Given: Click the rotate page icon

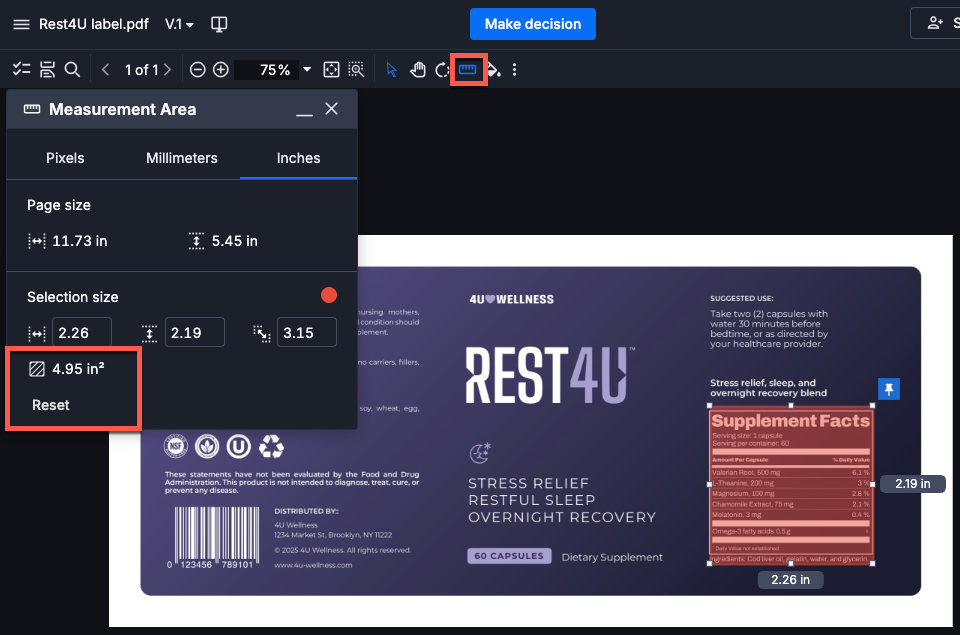Looking at the screenshot, I should pyautogui.click(x=441, y=70).
